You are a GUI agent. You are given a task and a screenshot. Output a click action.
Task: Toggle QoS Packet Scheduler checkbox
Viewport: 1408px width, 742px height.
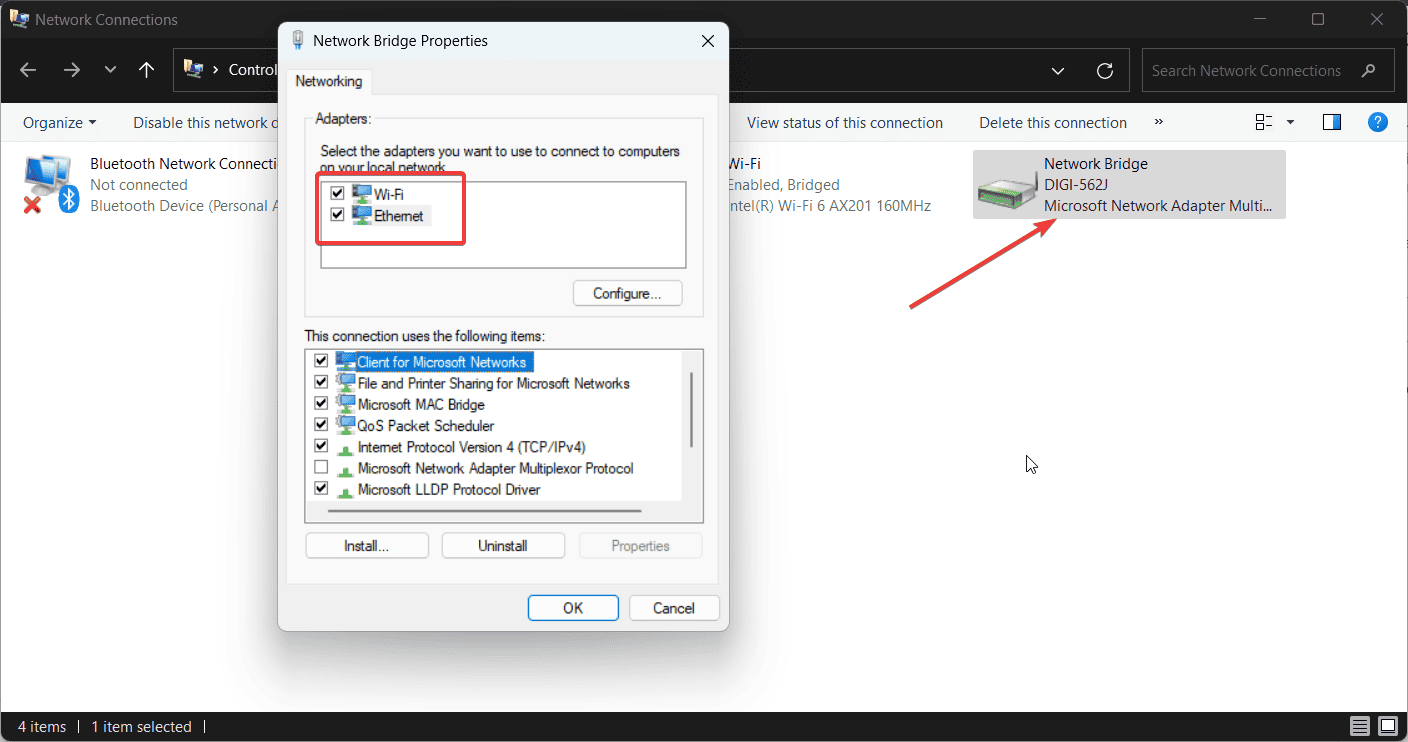(x=321, y=425)
